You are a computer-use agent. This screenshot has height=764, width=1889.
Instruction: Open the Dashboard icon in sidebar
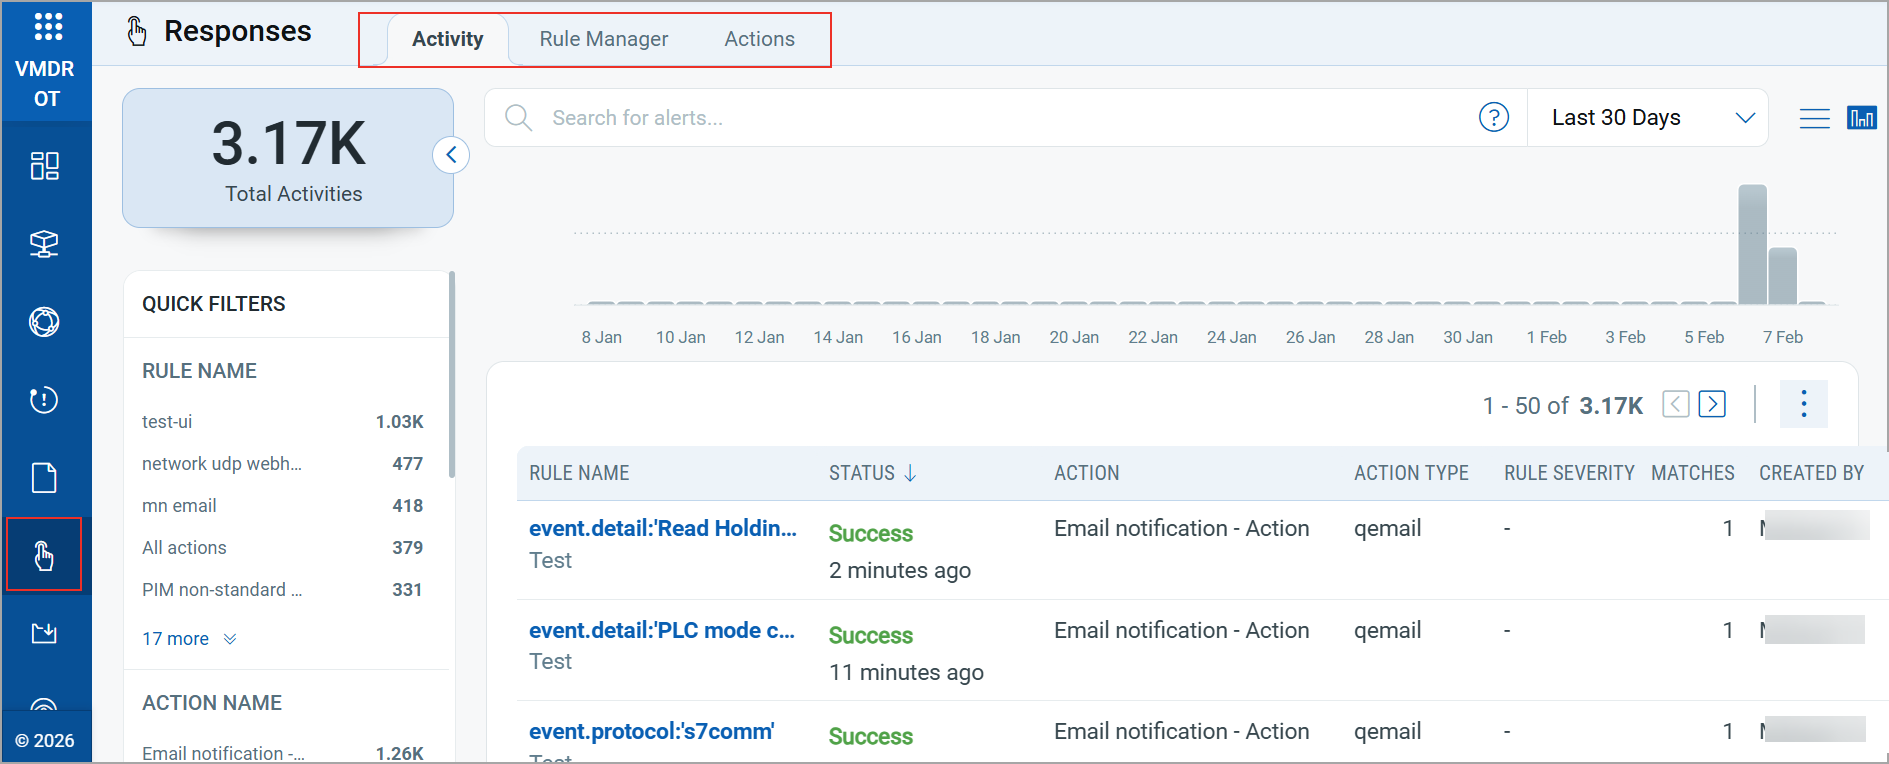coord(45,166)
